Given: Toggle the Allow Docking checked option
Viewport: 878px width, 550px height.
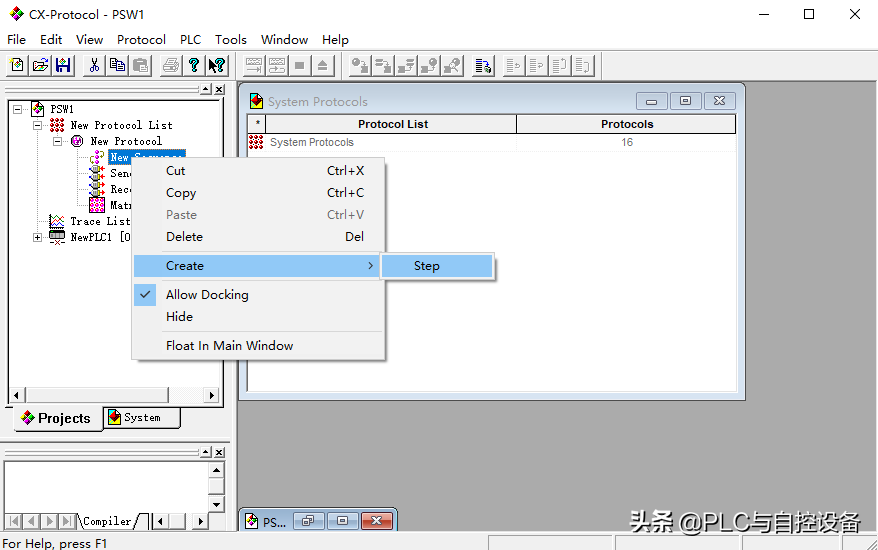Looking at the screenshot, I should point(207,295).
